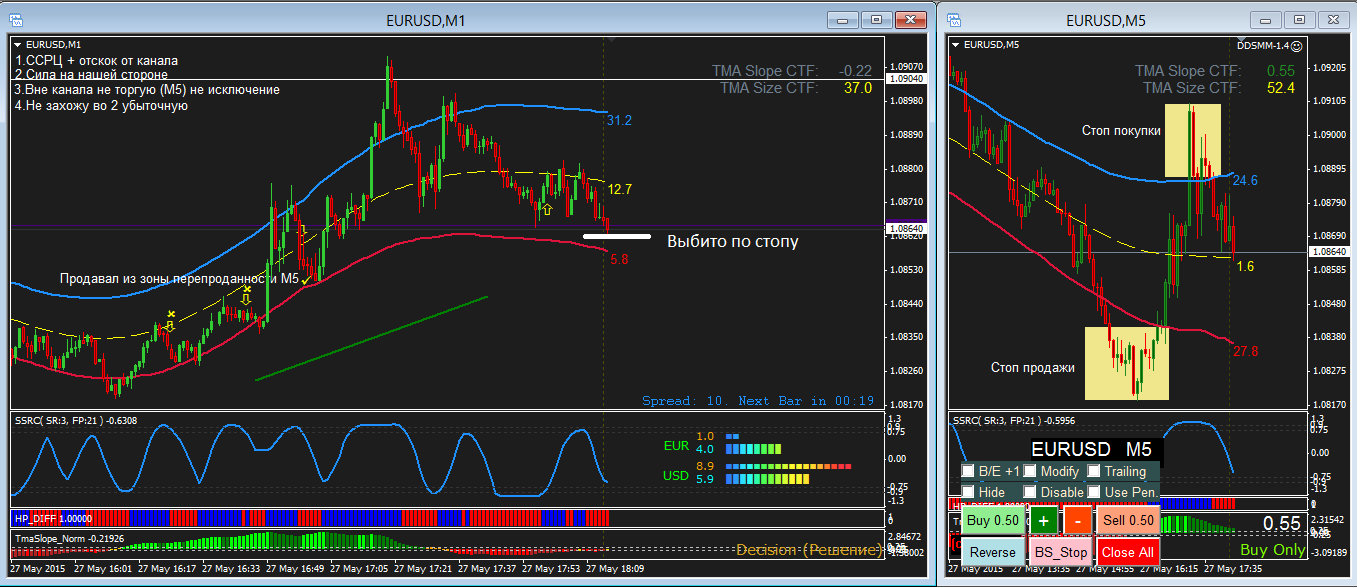This screenshot has width=1357, height=587.
Task: Select the green trend line on M1 chart
Action: [371, 338]
